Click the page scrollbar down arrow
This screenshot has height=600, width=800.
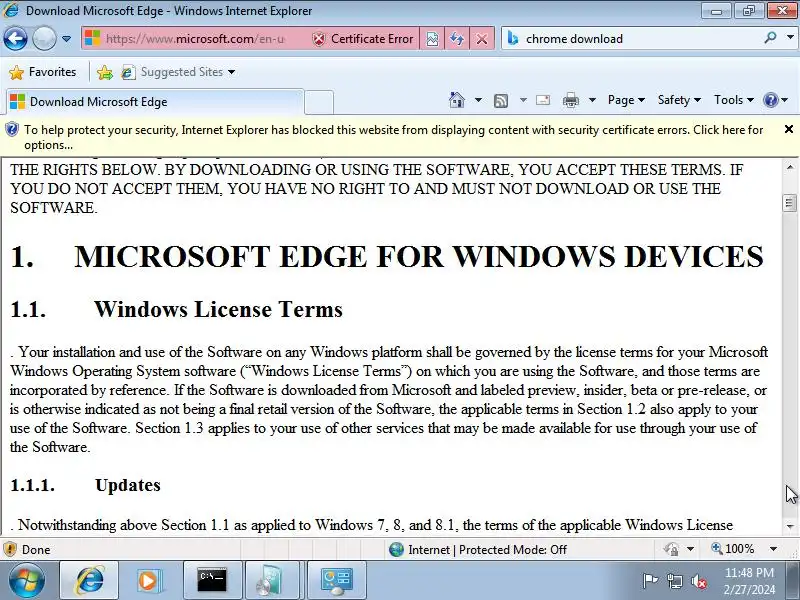click(x=789, y=526)
